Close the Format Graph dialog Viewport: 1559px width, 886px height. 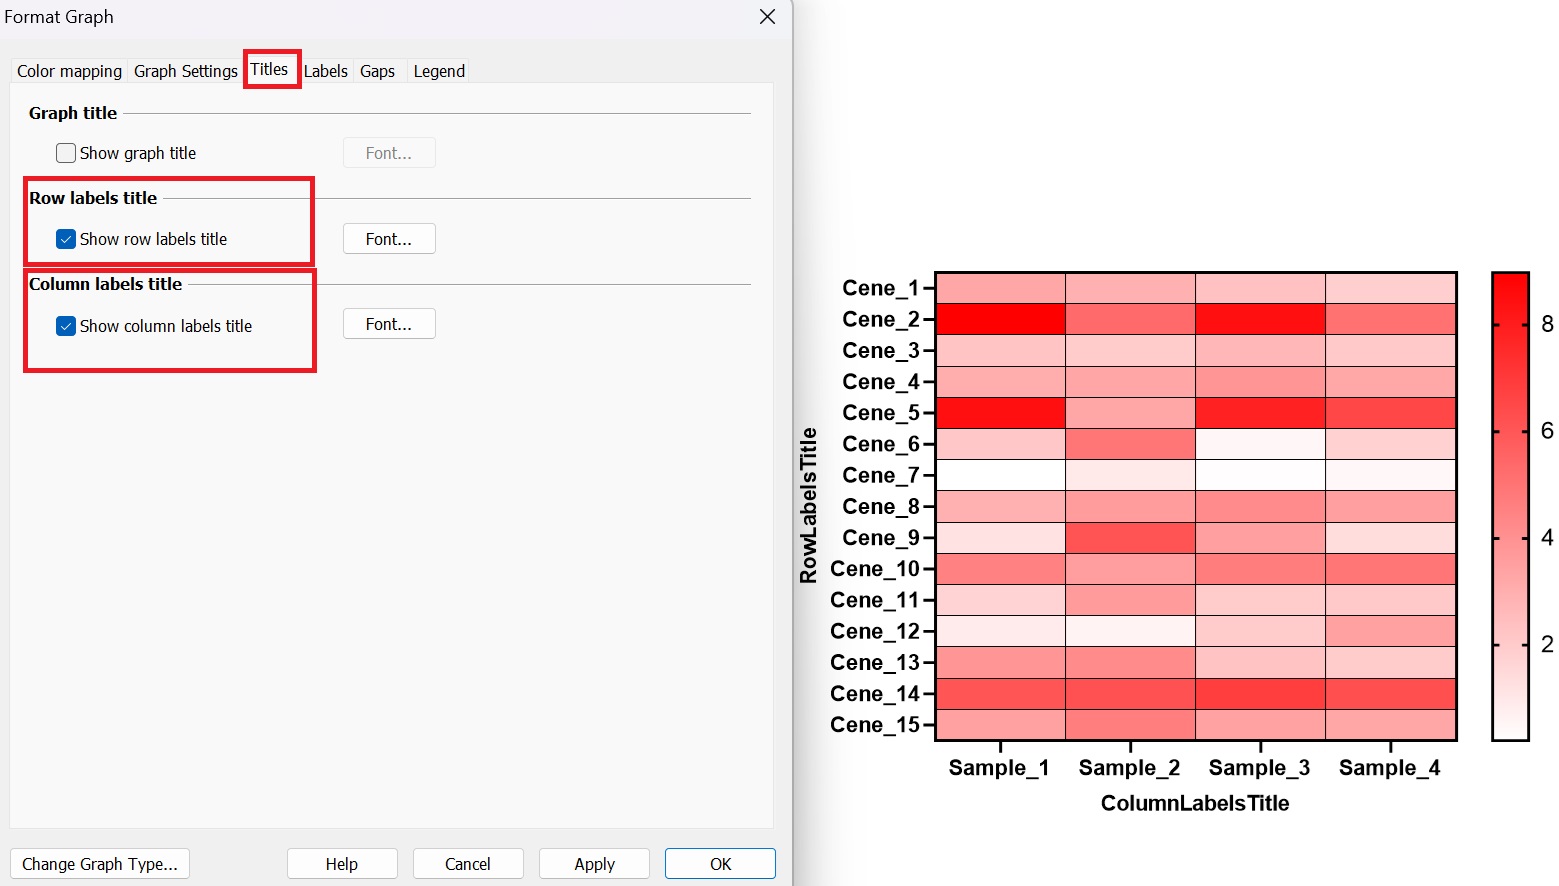(x=767, y=17)
